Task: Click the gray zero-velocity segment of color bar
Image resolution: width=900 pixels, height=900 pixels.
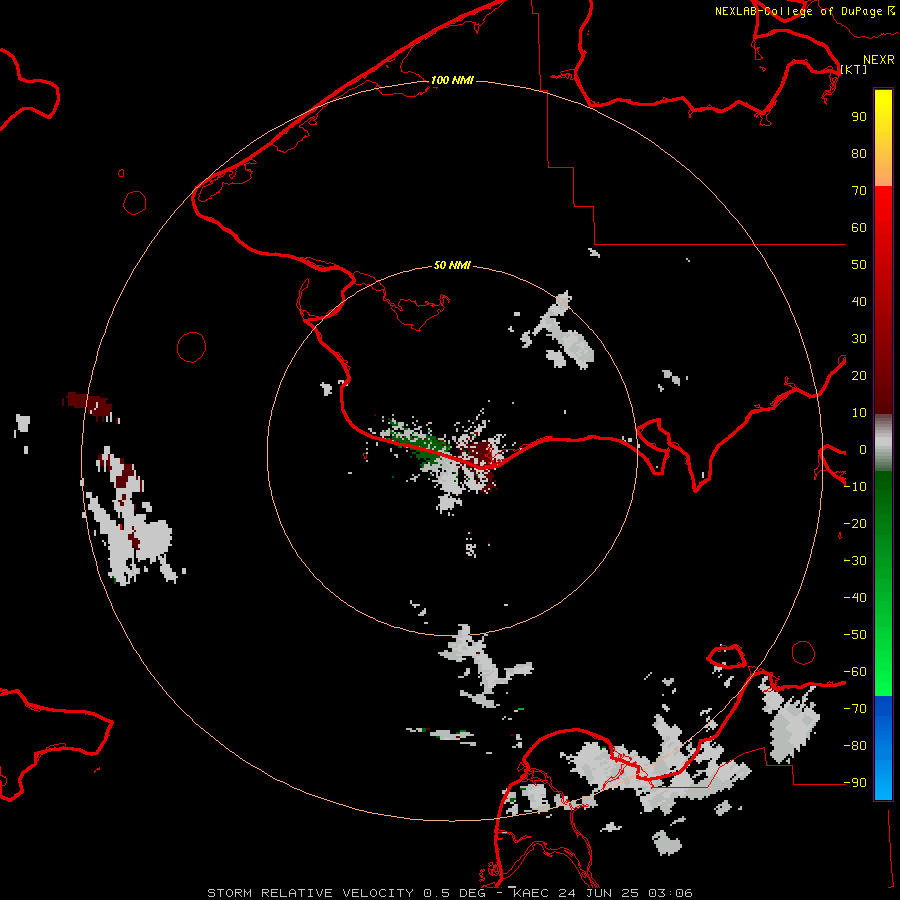Action: coord(883,443)
